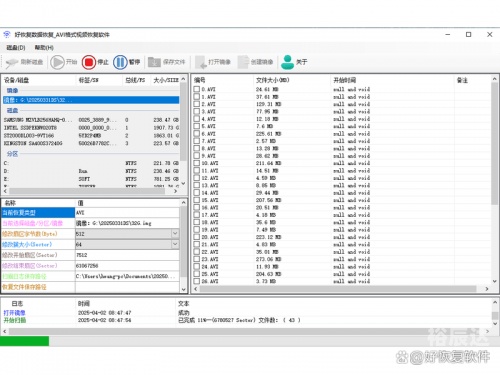
Task: Click the Create Image (创建镜像) toolbar icon
Action: [x=244, y=62]
